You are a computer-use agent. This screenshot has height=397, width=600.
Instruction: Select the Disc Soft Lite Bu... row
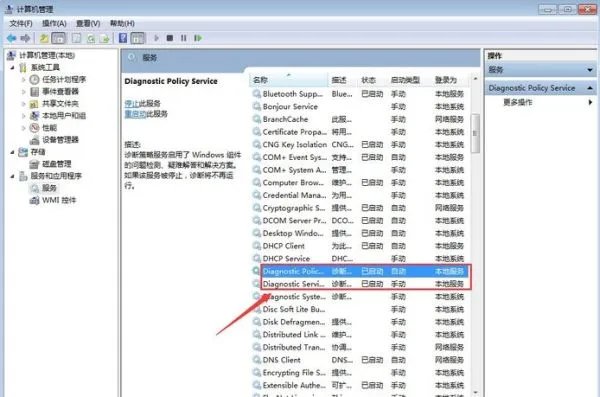click(x=360, y=309)
